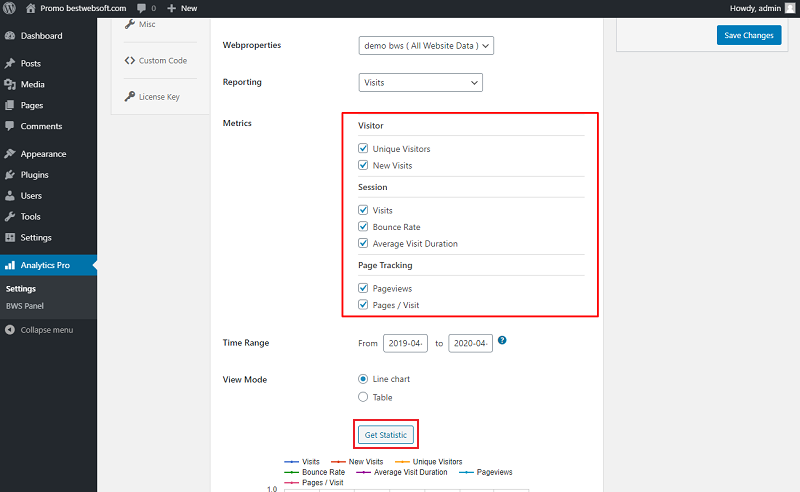
Task: Click the Average Visit Duration legend entry
Action: (x=402, y=472)
